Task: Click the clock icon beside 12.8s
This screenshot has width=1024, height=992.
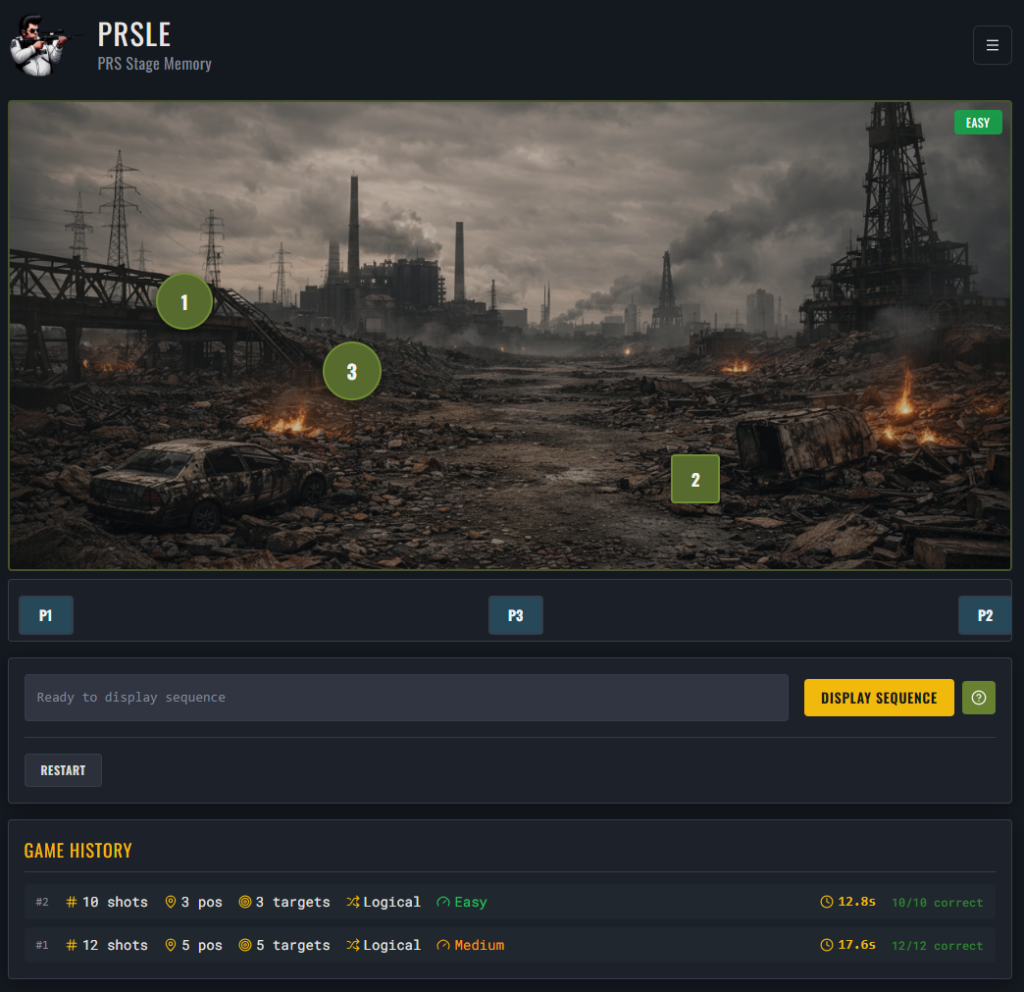Action: (x=826, y=902)
